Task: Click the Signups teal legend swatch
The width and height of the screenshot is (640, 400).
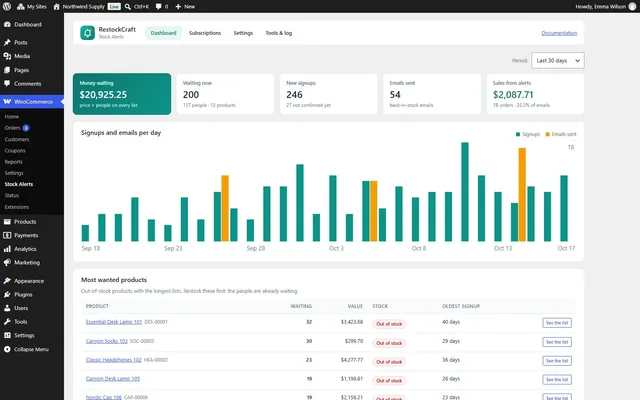Action: (x=518, y=134)
